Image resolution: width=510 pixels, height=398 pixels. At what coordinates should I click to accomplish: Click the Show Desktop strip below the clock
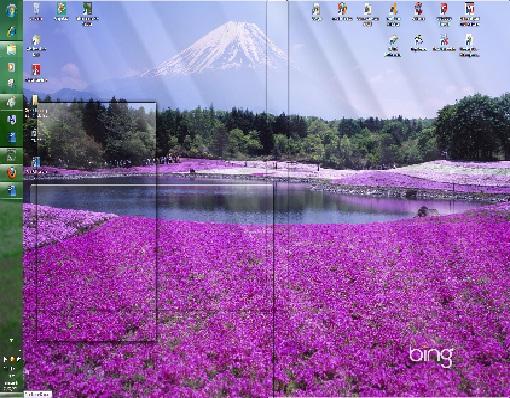click(x=11, y=394)
